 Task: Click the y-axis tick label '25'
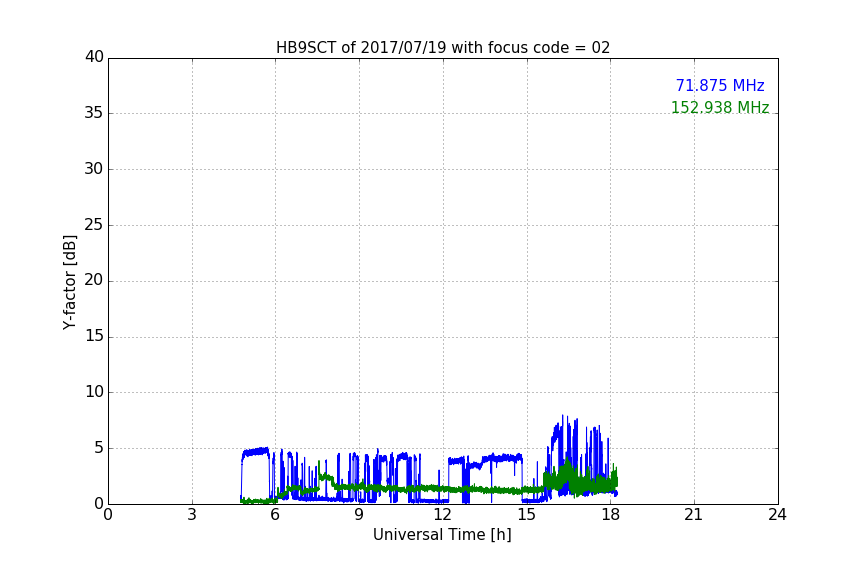pyautogui.click(x=94, y=225)
